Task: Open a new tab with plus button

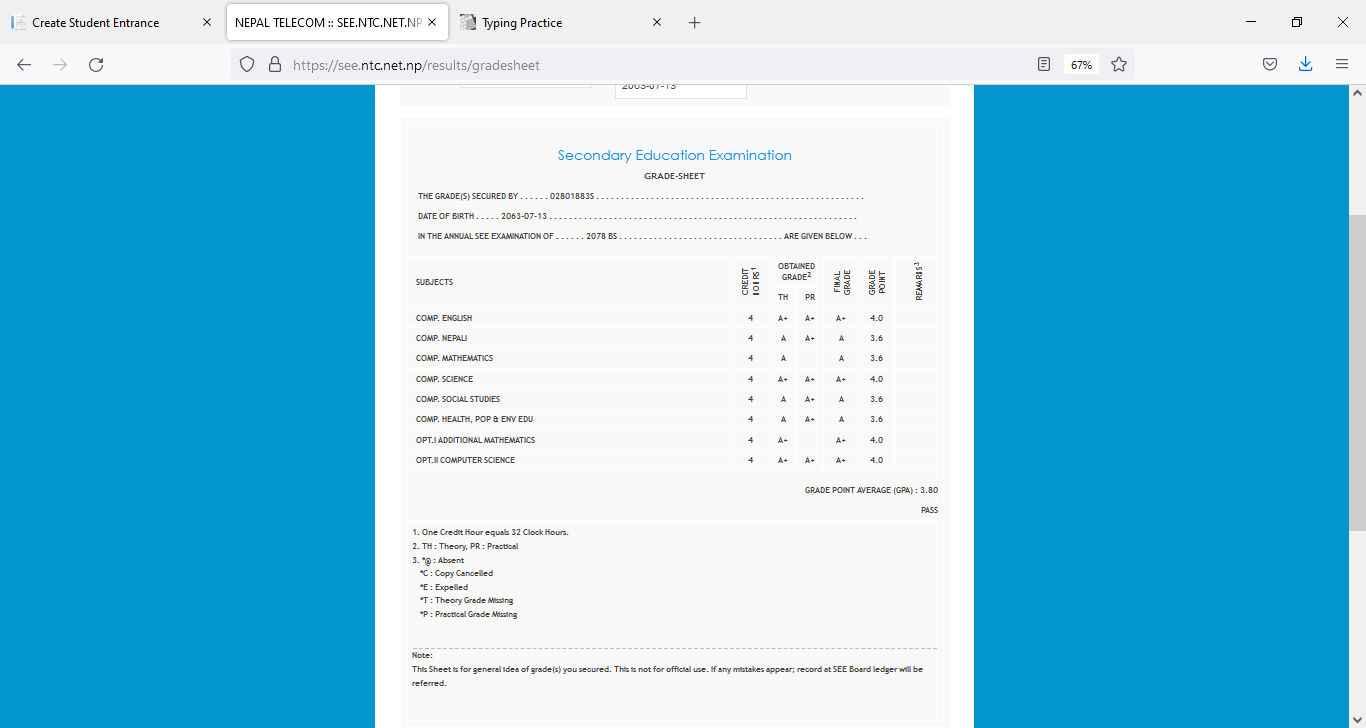Action: pyautogui.click(x=695, y=23)
